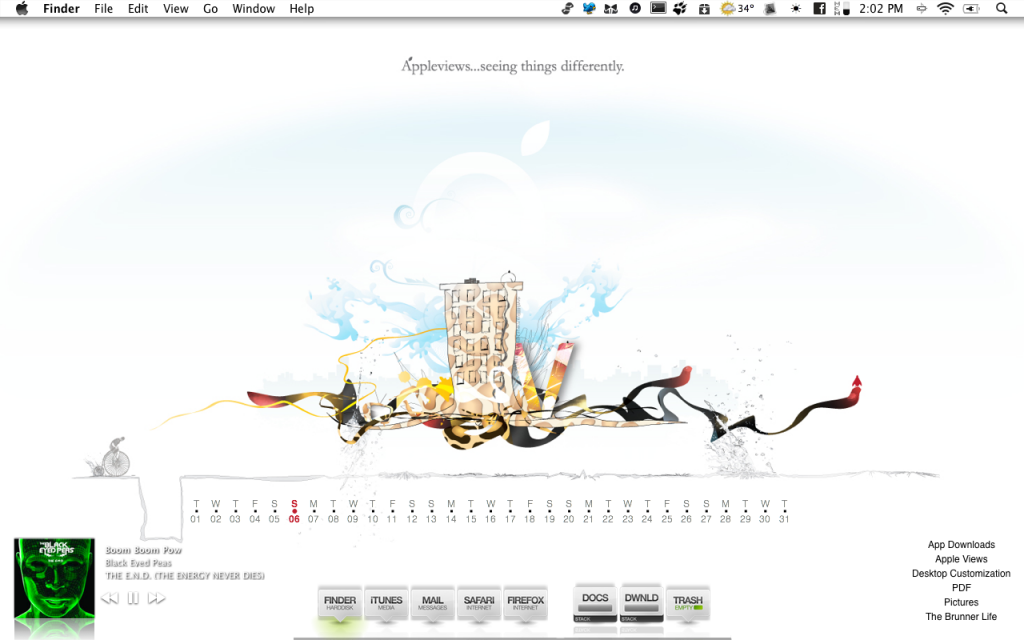Open the DOCS stack in the dock
Viewport: 1024px width, 640px height.
coord(595,603)
